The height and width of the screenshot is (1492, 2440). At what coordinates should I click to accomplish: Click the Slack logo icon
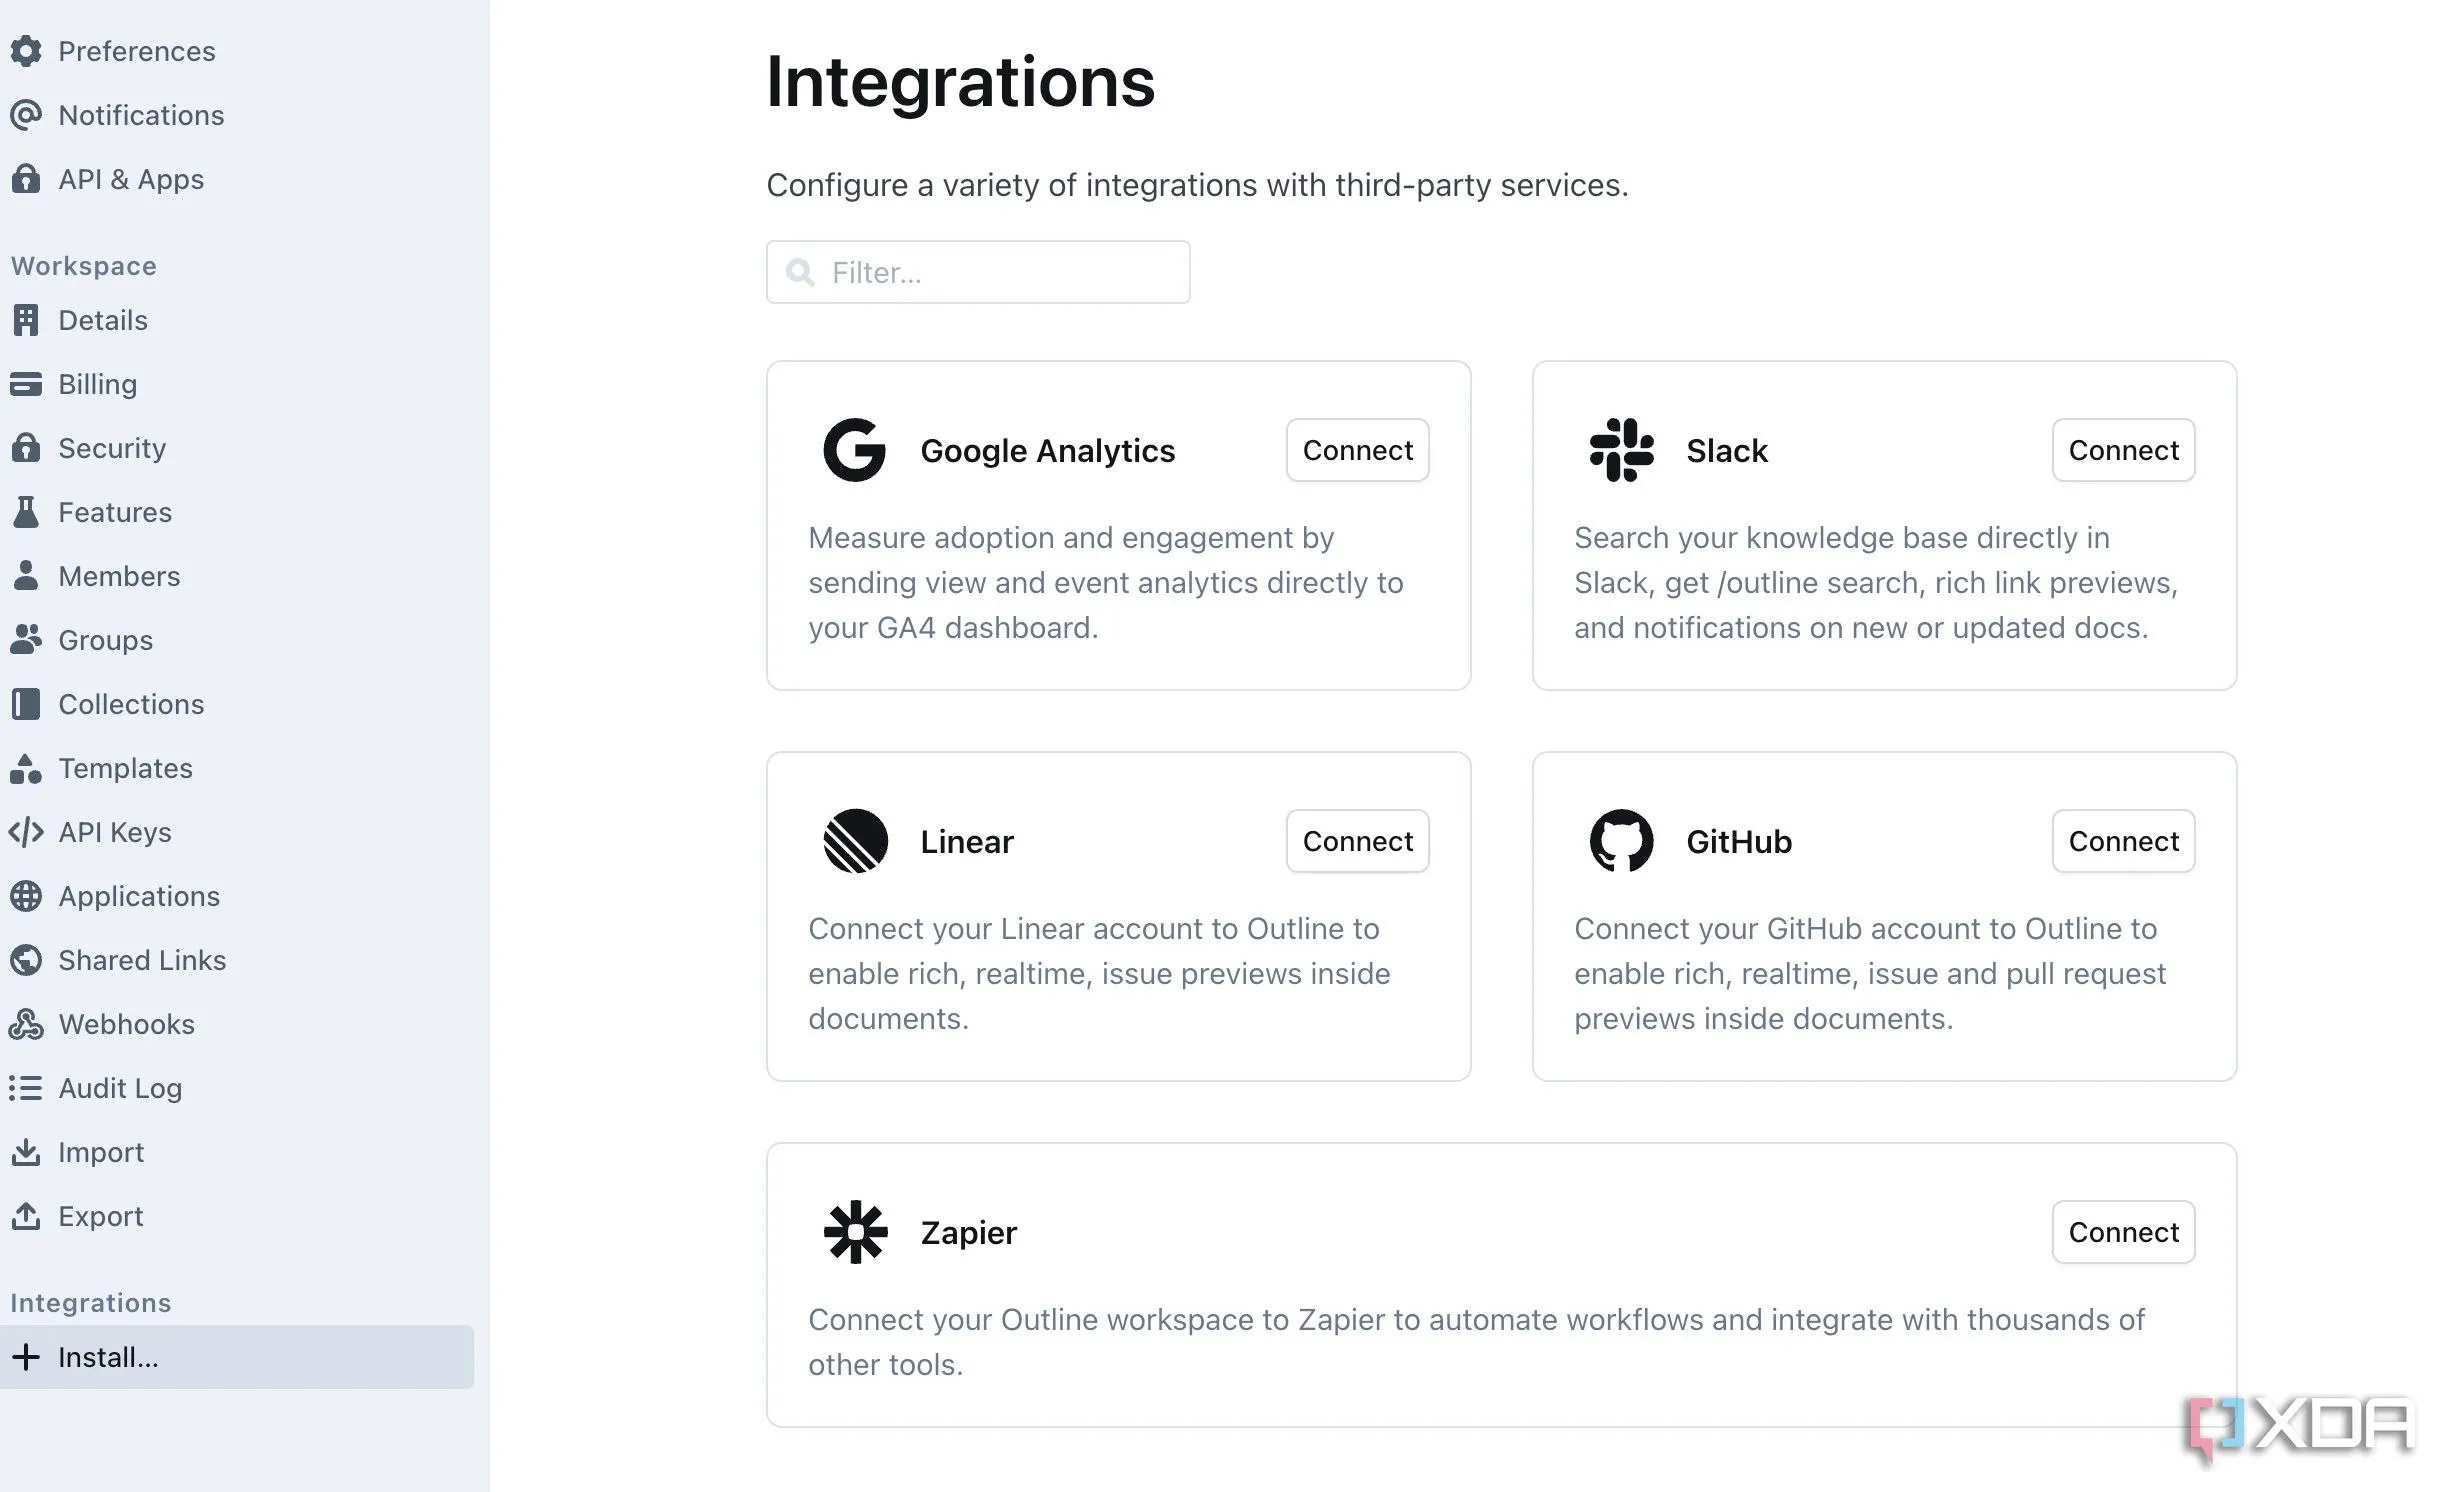[x=1621, y=450]
